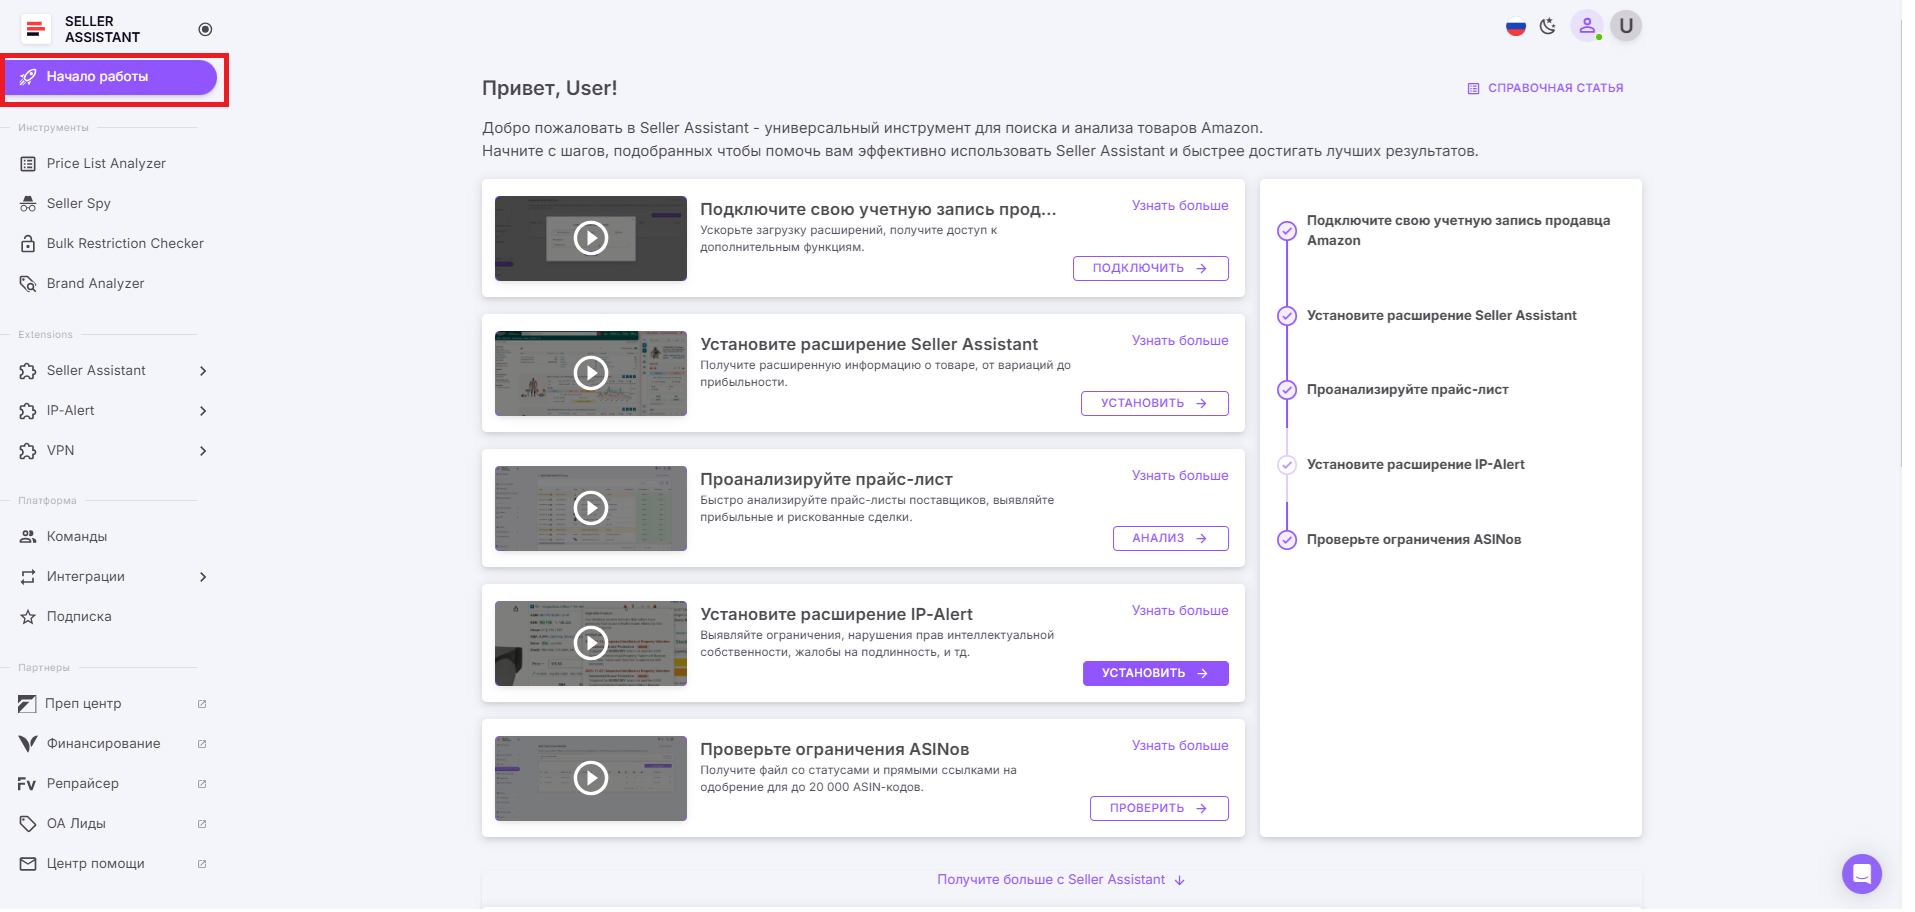Click the Seller Spy icon
1915x912 pixels.
click(28, 204)
